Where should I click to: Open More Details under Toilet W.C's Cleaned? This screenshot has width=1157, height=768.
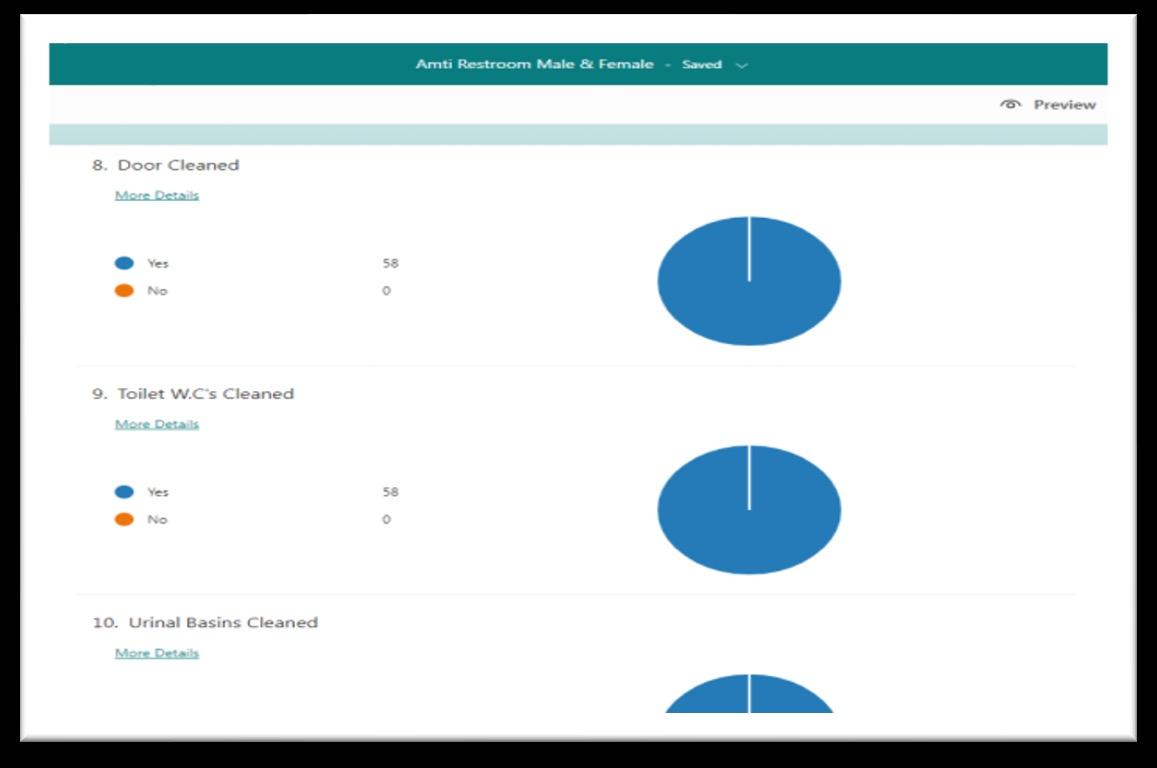[156, 423]
